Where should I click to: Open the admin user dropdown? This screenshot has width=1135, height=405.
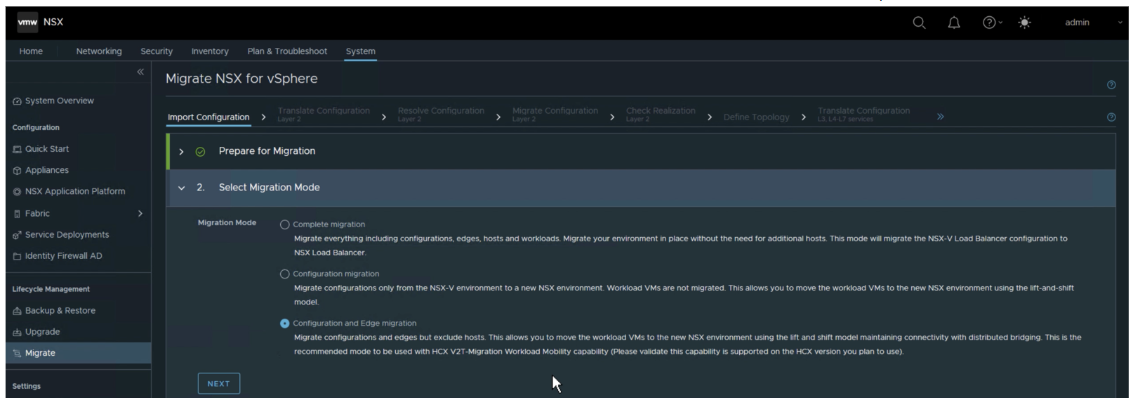1092,22
